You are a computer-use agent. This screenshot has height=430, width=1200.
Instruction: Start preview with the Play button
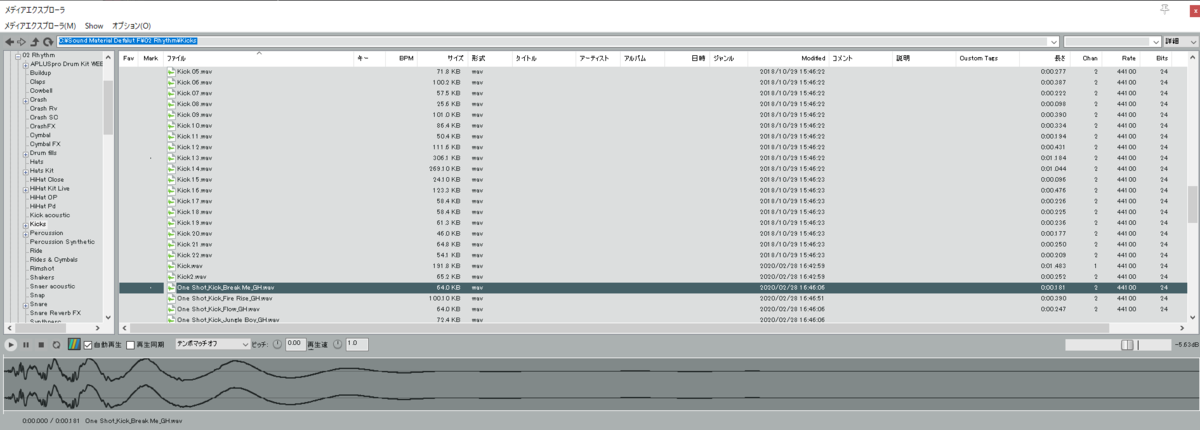tap(10, 344)
